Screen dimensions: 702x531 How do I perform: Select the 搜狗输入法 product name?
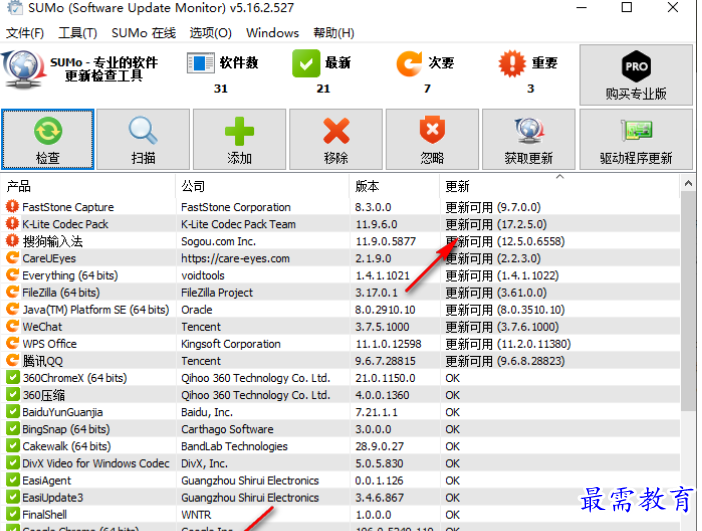pyautogui.click(x=53, y=241)
